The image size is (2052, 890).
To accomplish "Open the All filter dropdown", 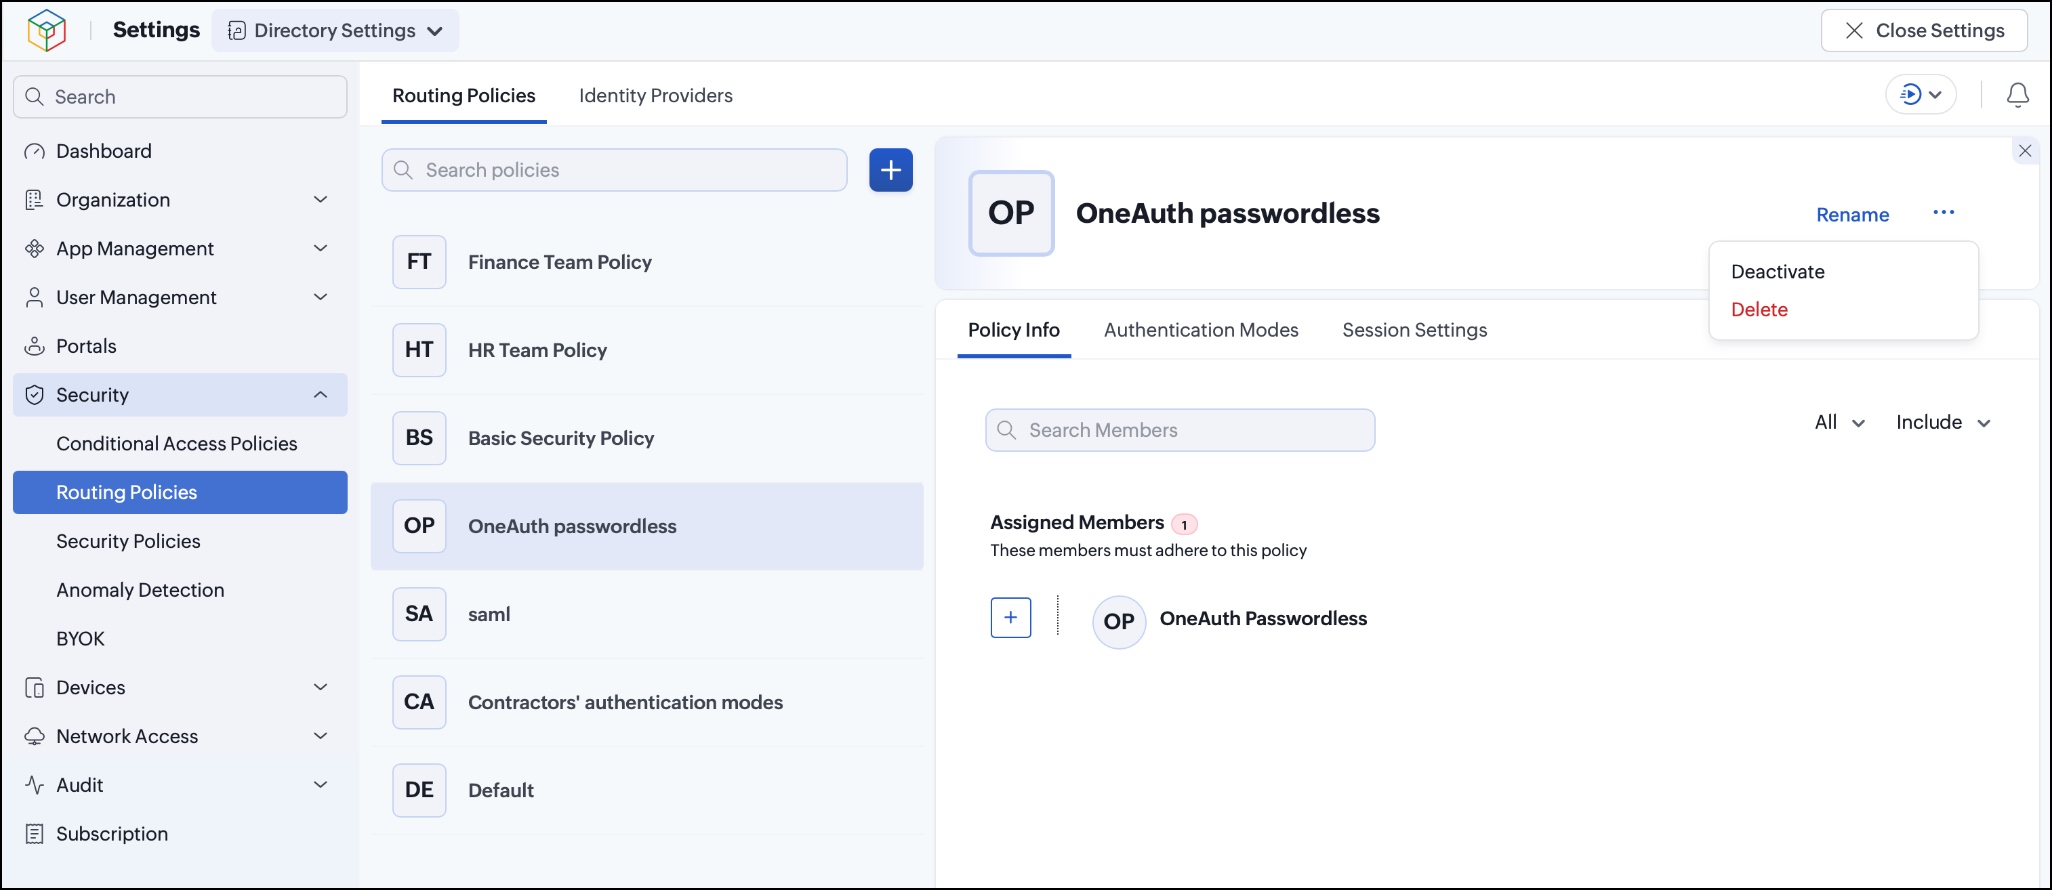I will click(1839, 422).
